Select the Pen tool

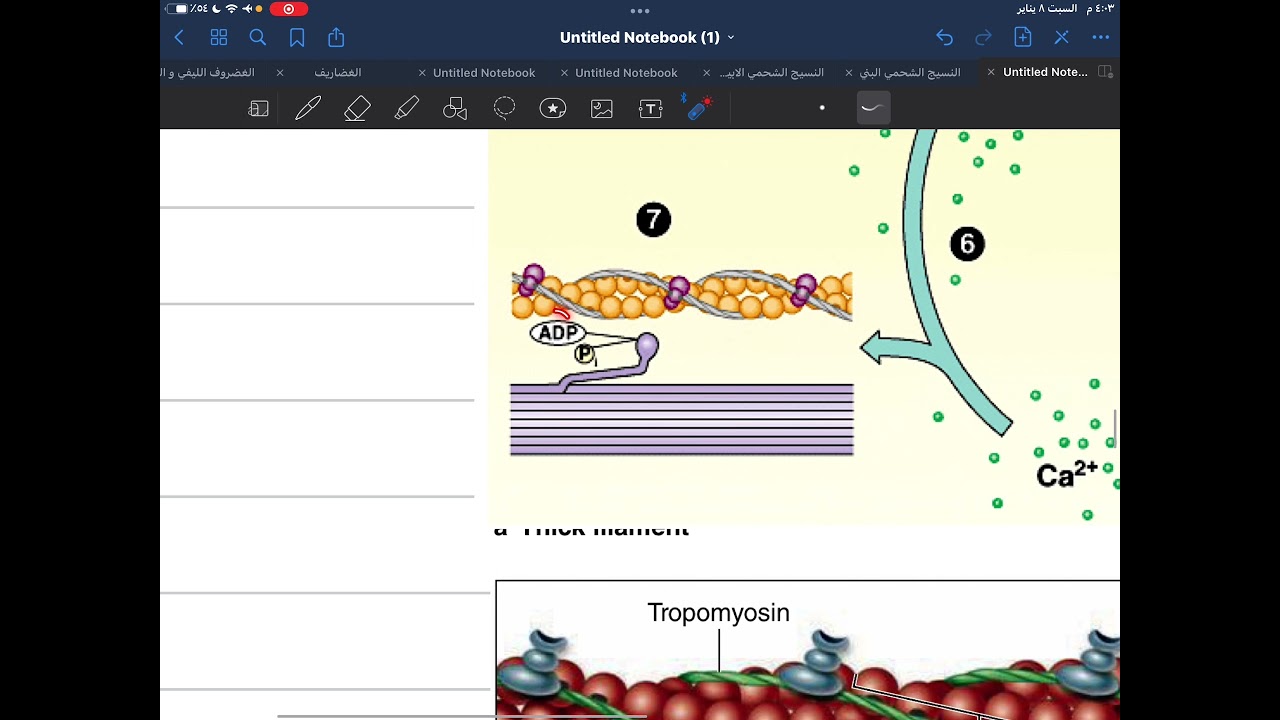pos(308,109)
